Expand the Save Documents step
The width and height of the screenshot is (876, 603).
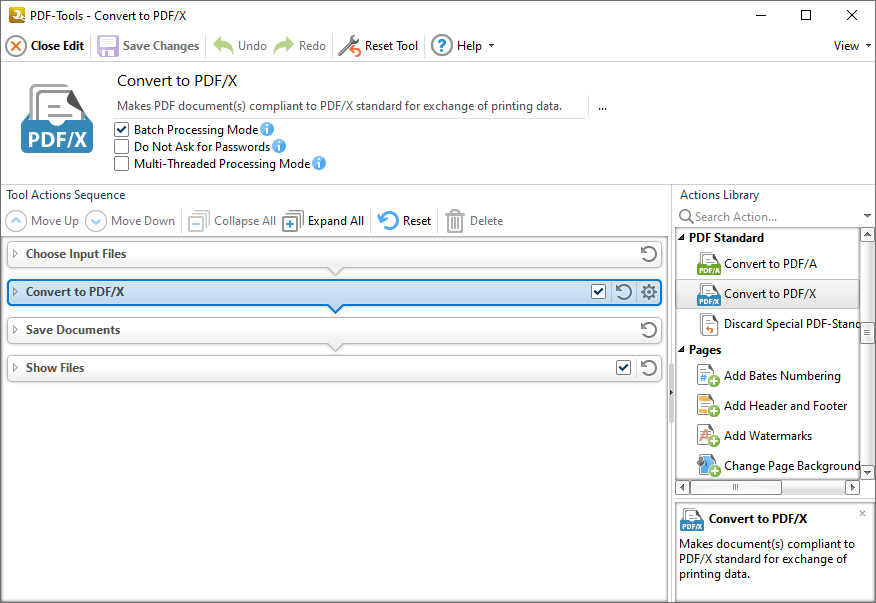pyautogui.click(x=16, y=330)
